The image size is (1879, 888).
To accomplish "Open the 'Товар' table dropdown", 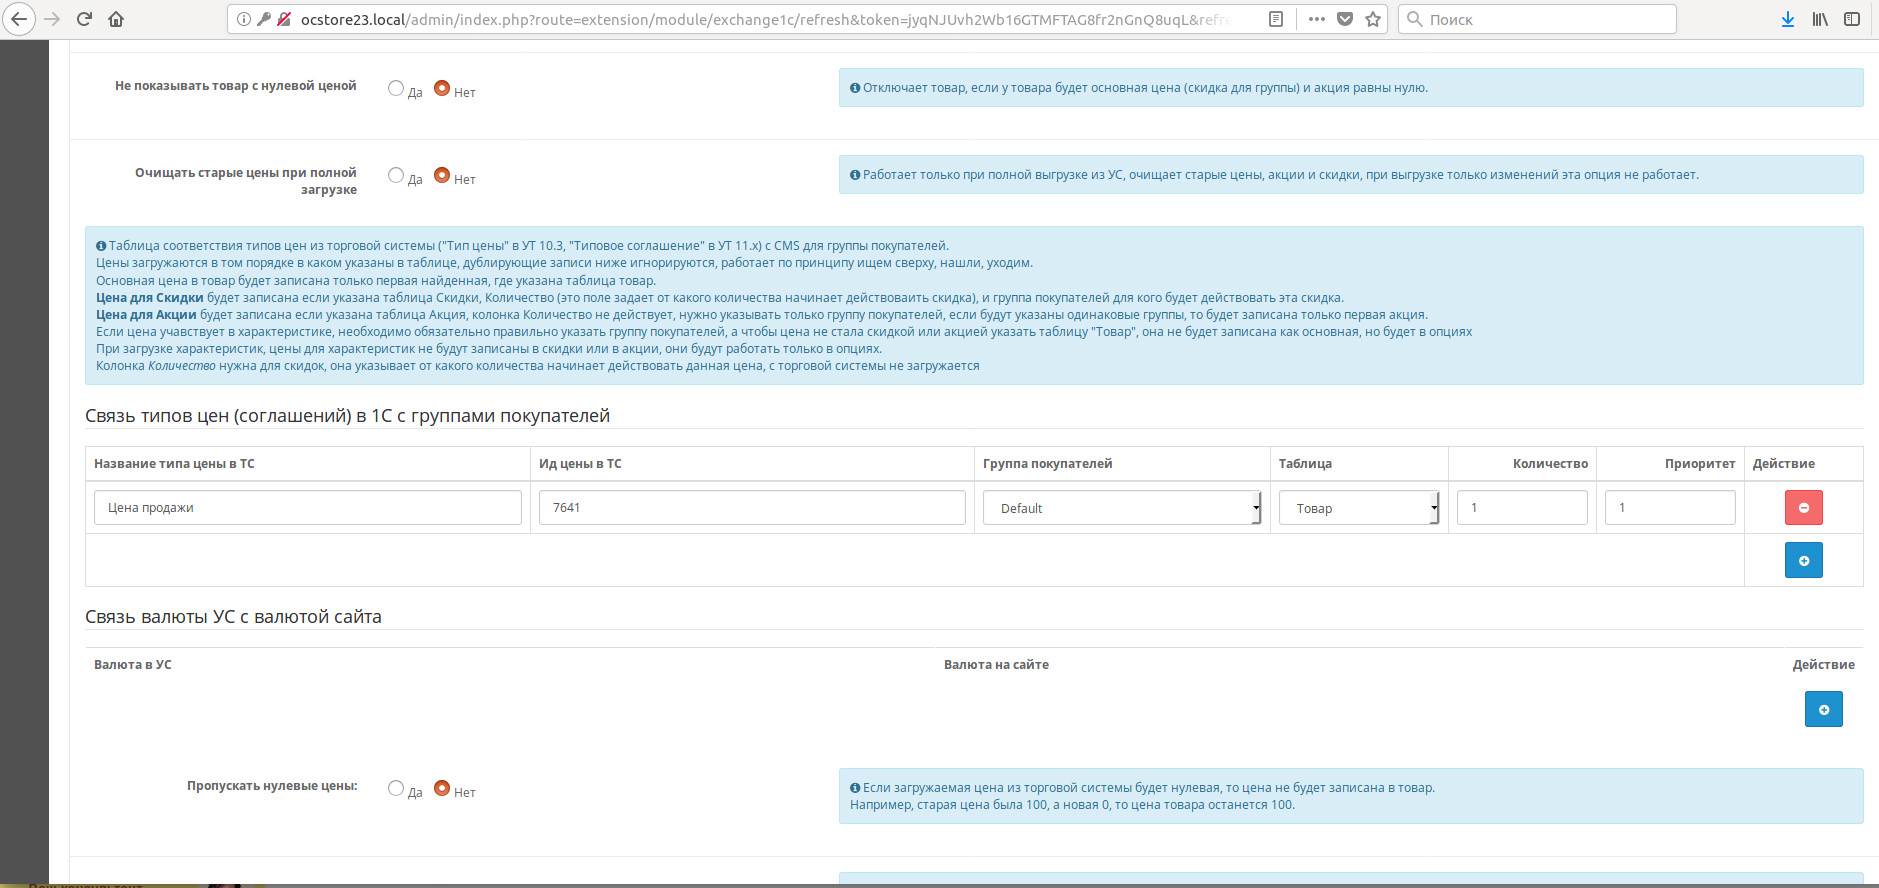I will [x=1359, y=508].
